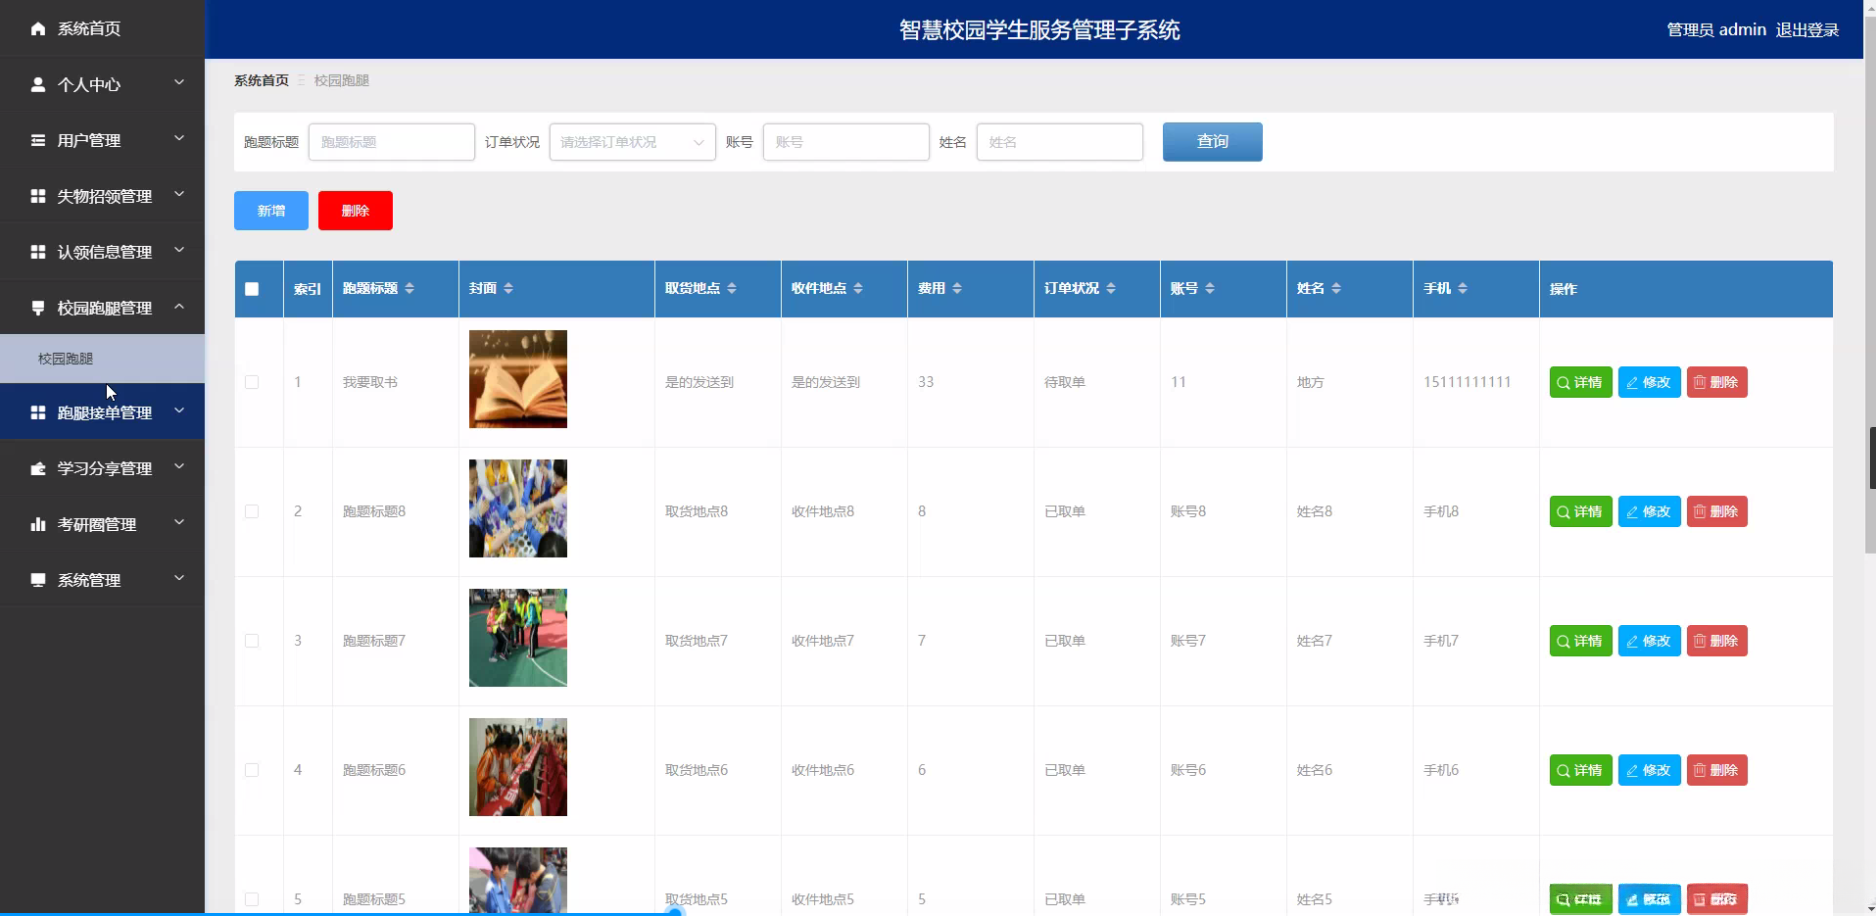Click the monitor icon beside 系统管理
The height and width of the screenshot is (916, 1876).
[x=38, y=580]
